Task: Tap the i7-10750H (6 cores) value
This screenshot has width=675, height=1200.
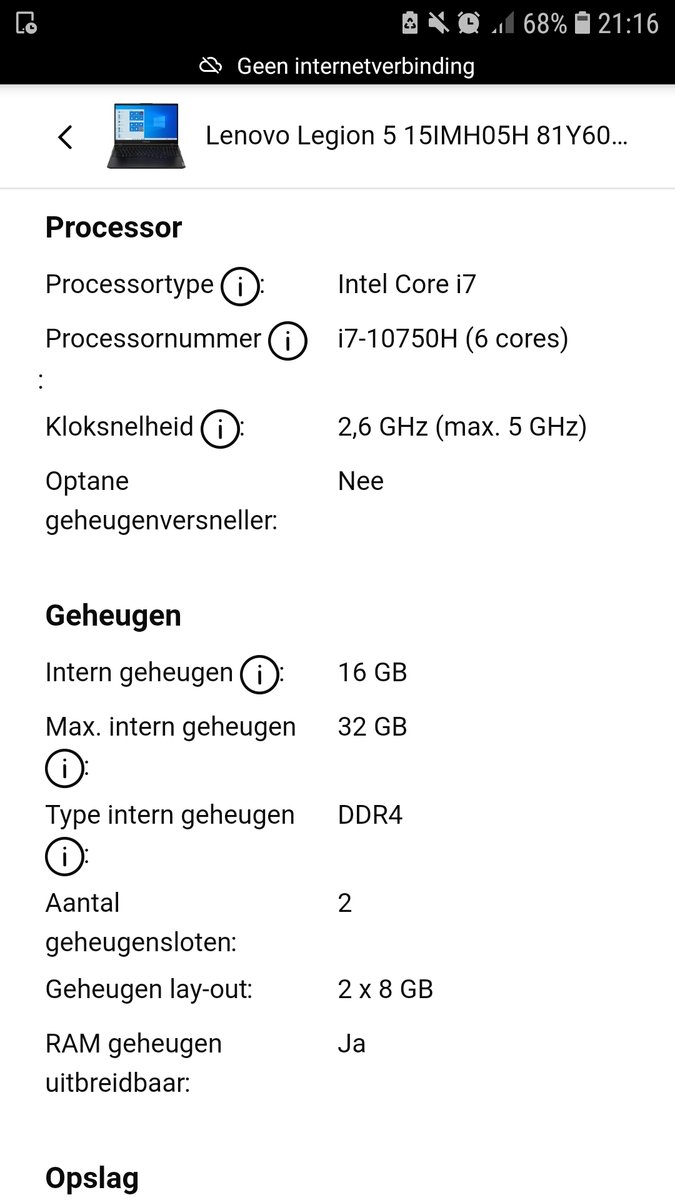Action: tap(453, 339)
